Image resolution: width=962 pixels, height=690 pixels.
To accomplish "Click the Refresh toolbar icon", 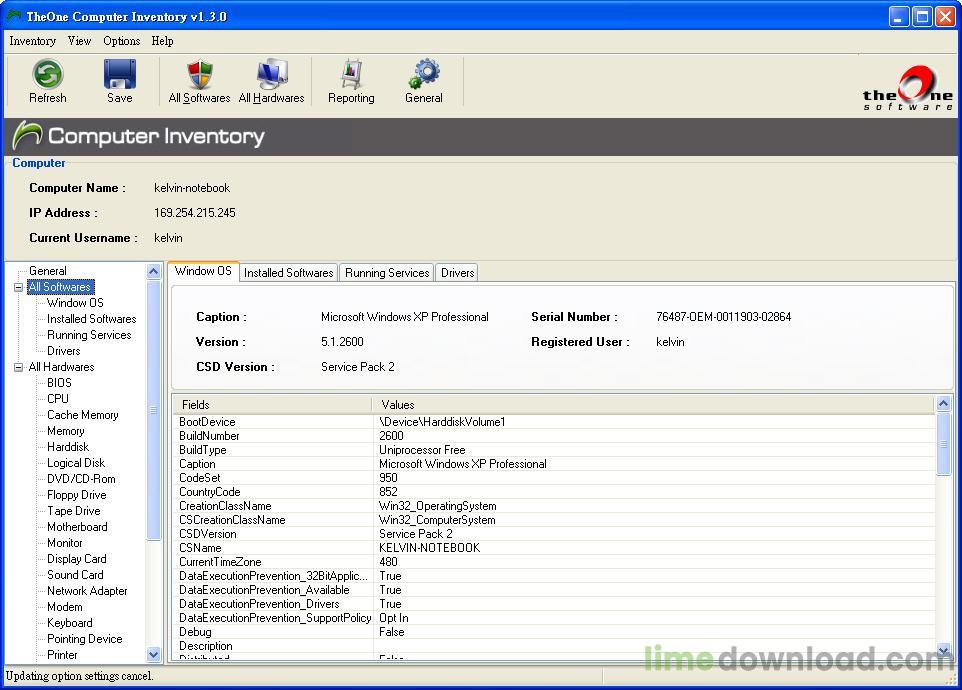I will [47, 75].
